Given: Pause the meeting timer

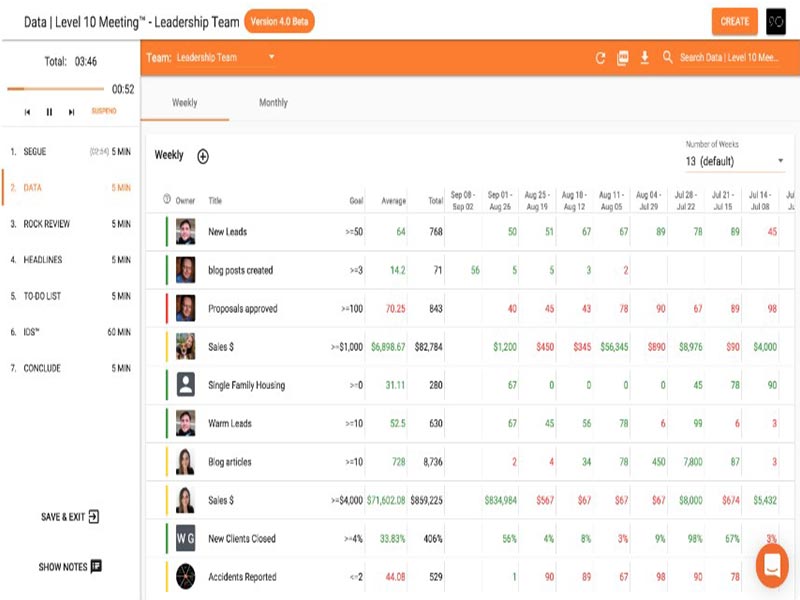Looking at the screenshot, I should click(x=49, y=112).
